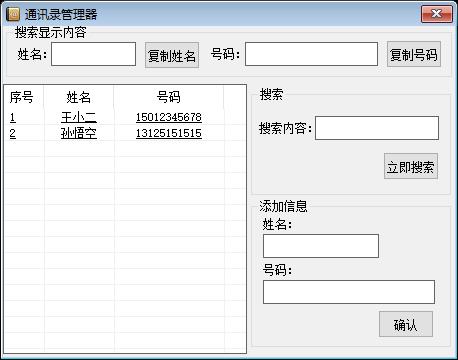Focus the 号码 field in search results area
The height and width of the screenshot is (360, 458).
[311, 54]
